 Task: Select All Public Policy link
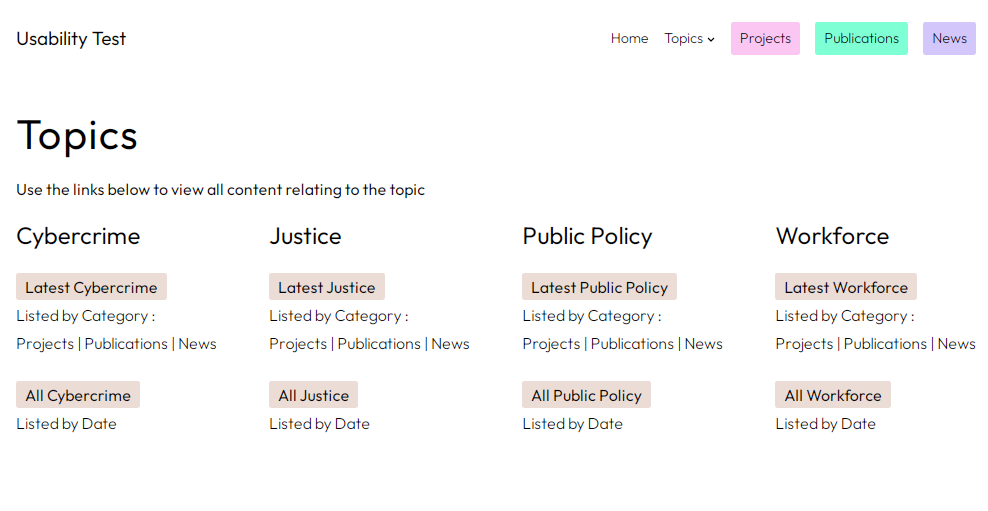(x=586, y=396)
